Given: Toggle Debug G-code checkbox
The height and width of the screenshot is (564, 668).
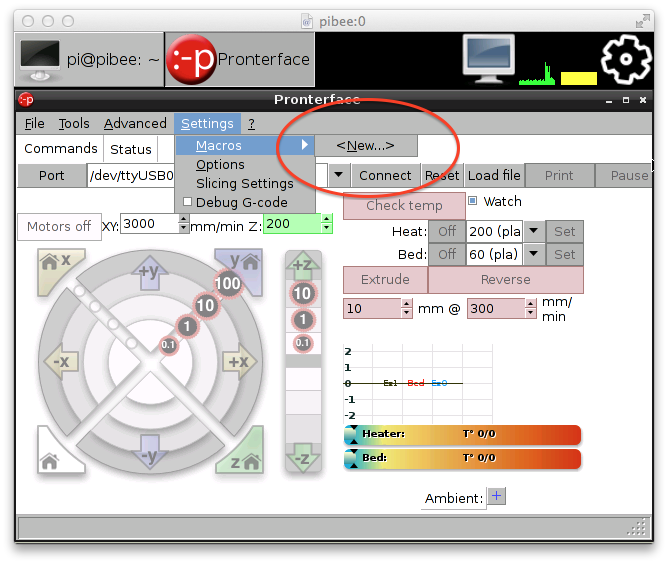Looking at the screenshot, I should click(x=187, y=202).
